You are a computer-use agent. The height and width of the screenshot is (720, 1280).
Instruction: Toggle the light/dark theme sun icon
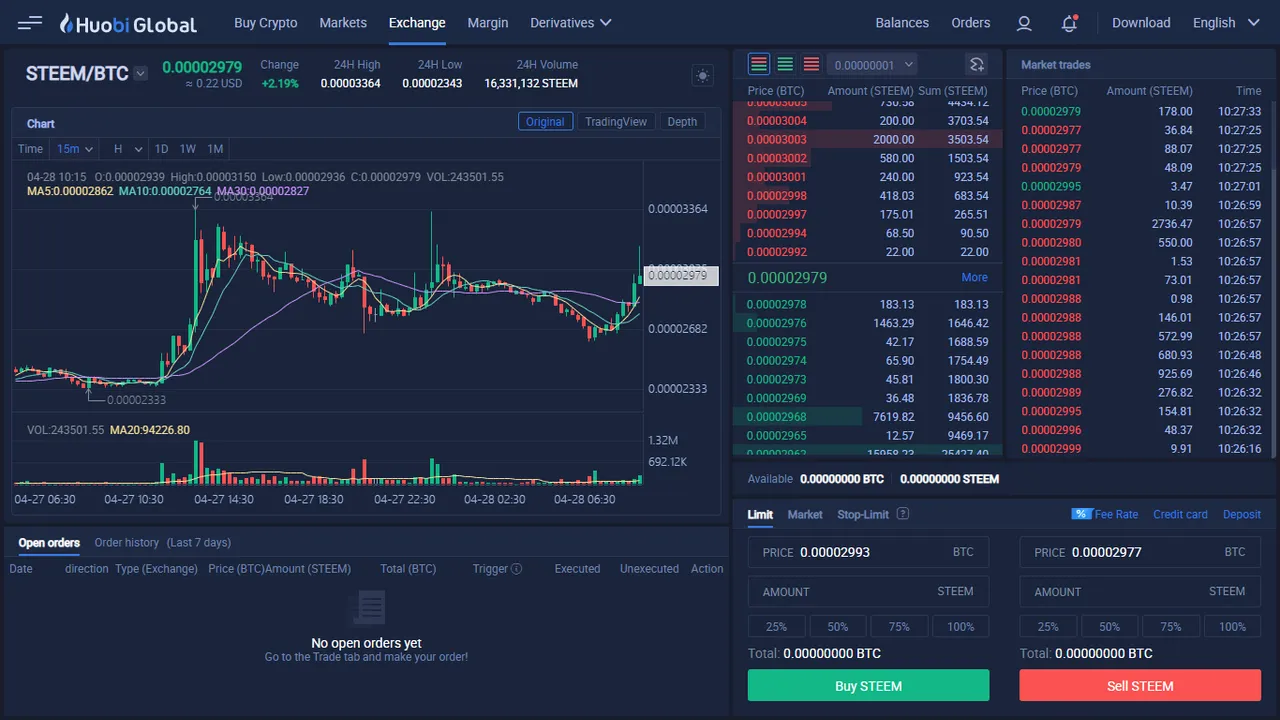click(703, 76)
